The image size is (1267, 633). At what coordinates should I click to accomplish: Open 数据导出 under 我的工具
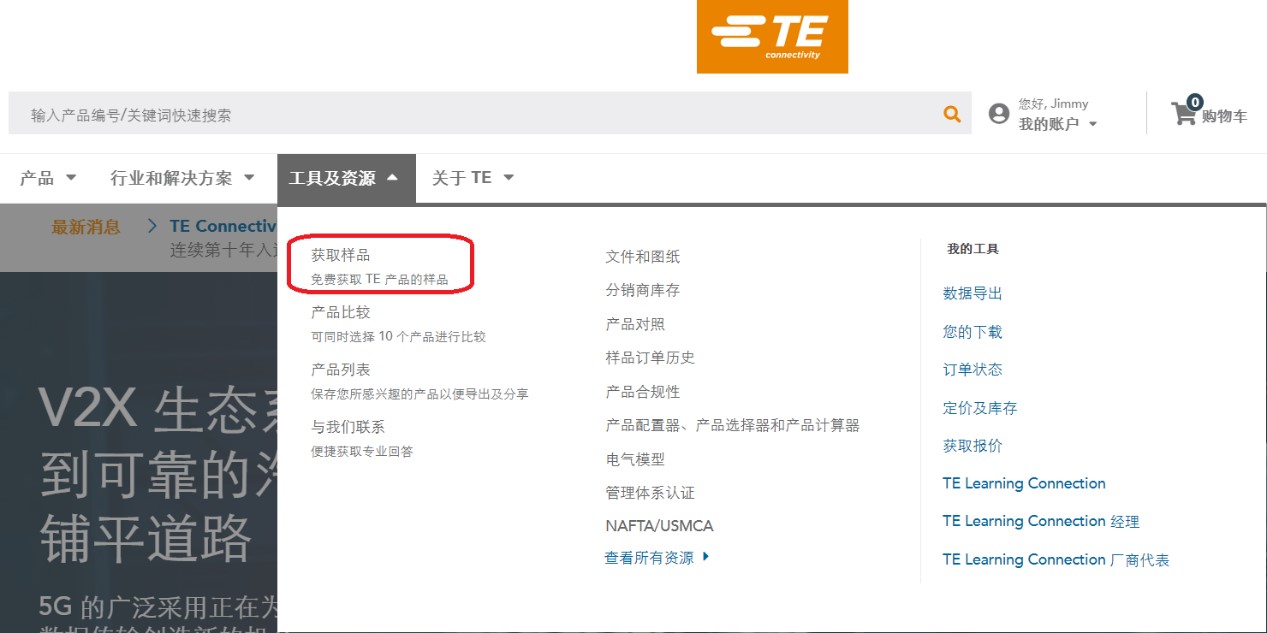[x=972, y=293]
